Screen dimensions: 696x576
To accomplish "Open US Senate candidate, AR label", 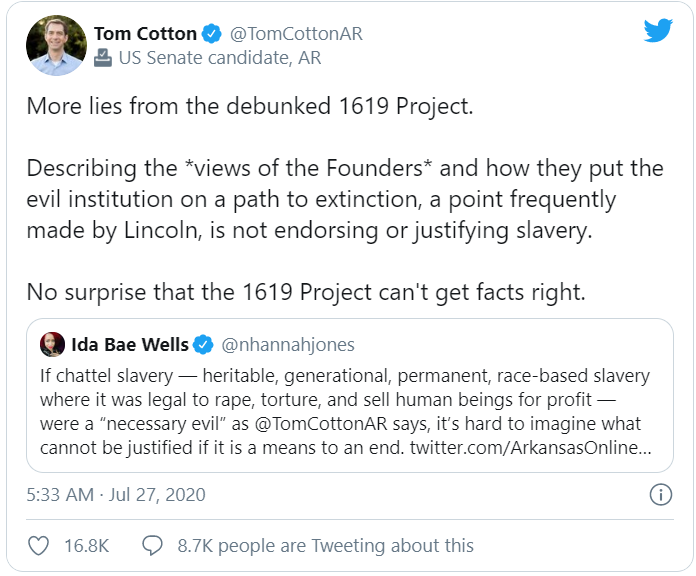I will pos(220,58).
